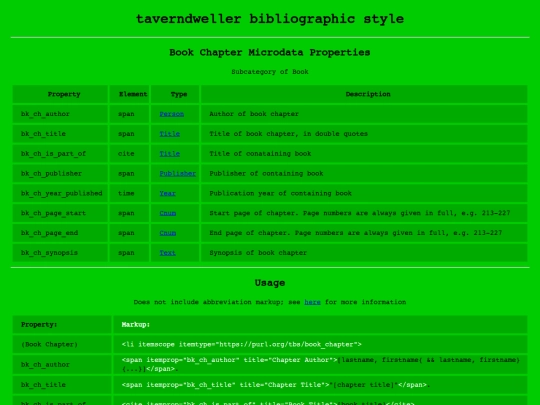Click the 'Subcategory of Book' text
The height and width of the screenshot is (405, 540).
click(x=270, y=72)
